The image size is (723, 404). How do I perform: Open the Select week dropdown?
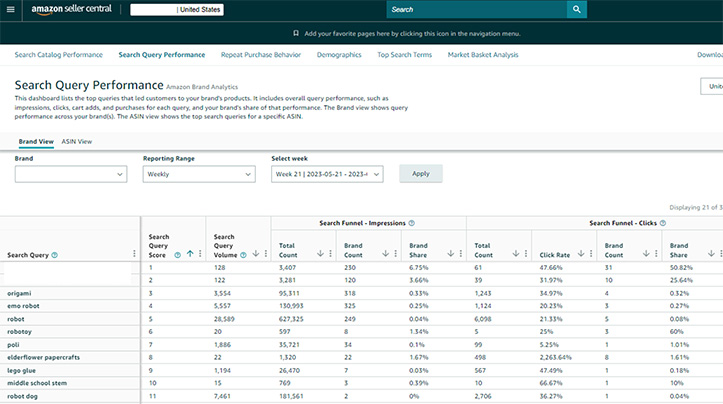point(327,174)
